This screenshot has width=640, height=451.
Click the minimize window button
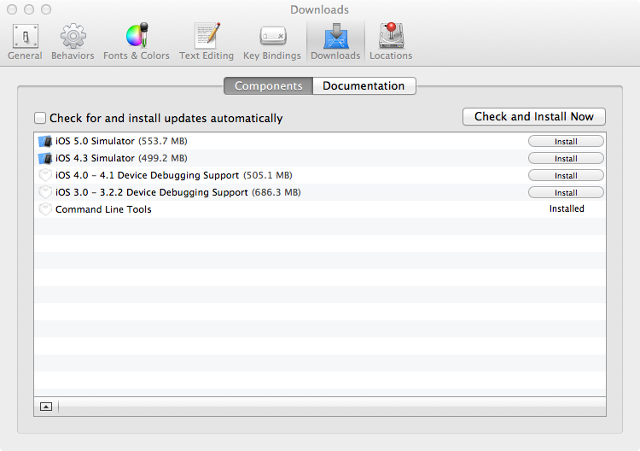[x=29, y=9]
